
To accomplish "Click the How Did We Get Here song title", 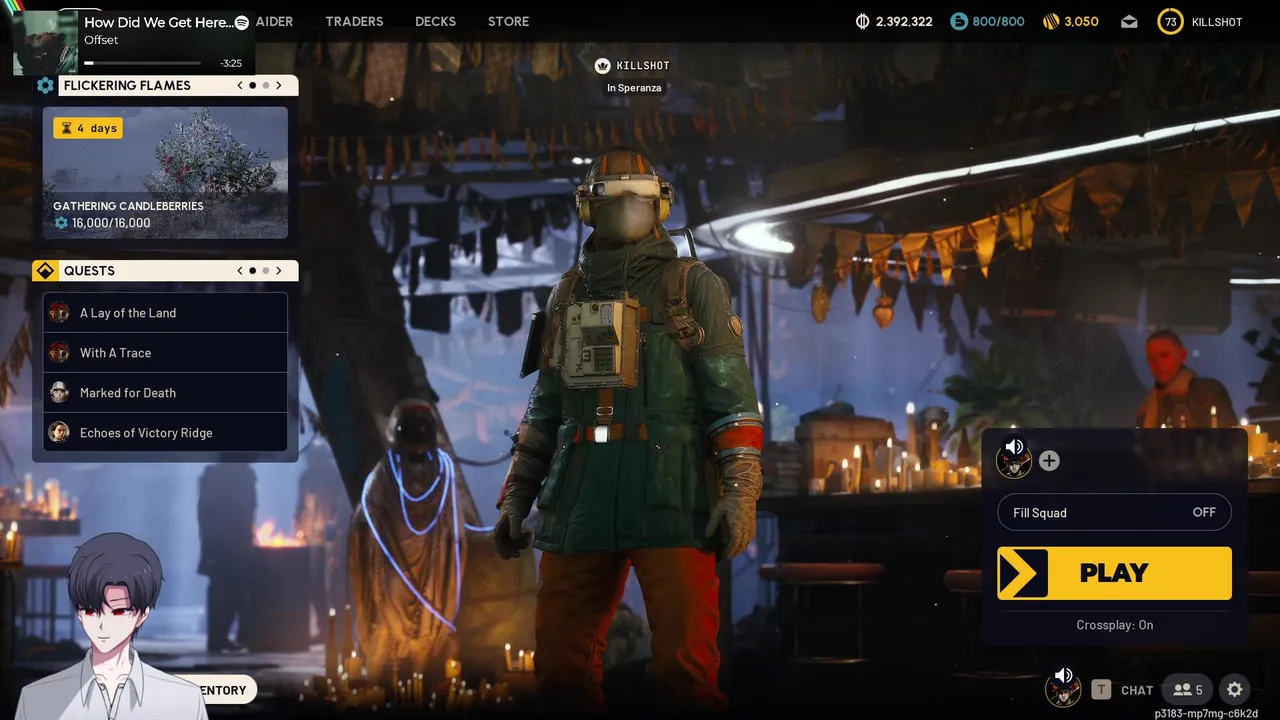I will coord(158,22).
